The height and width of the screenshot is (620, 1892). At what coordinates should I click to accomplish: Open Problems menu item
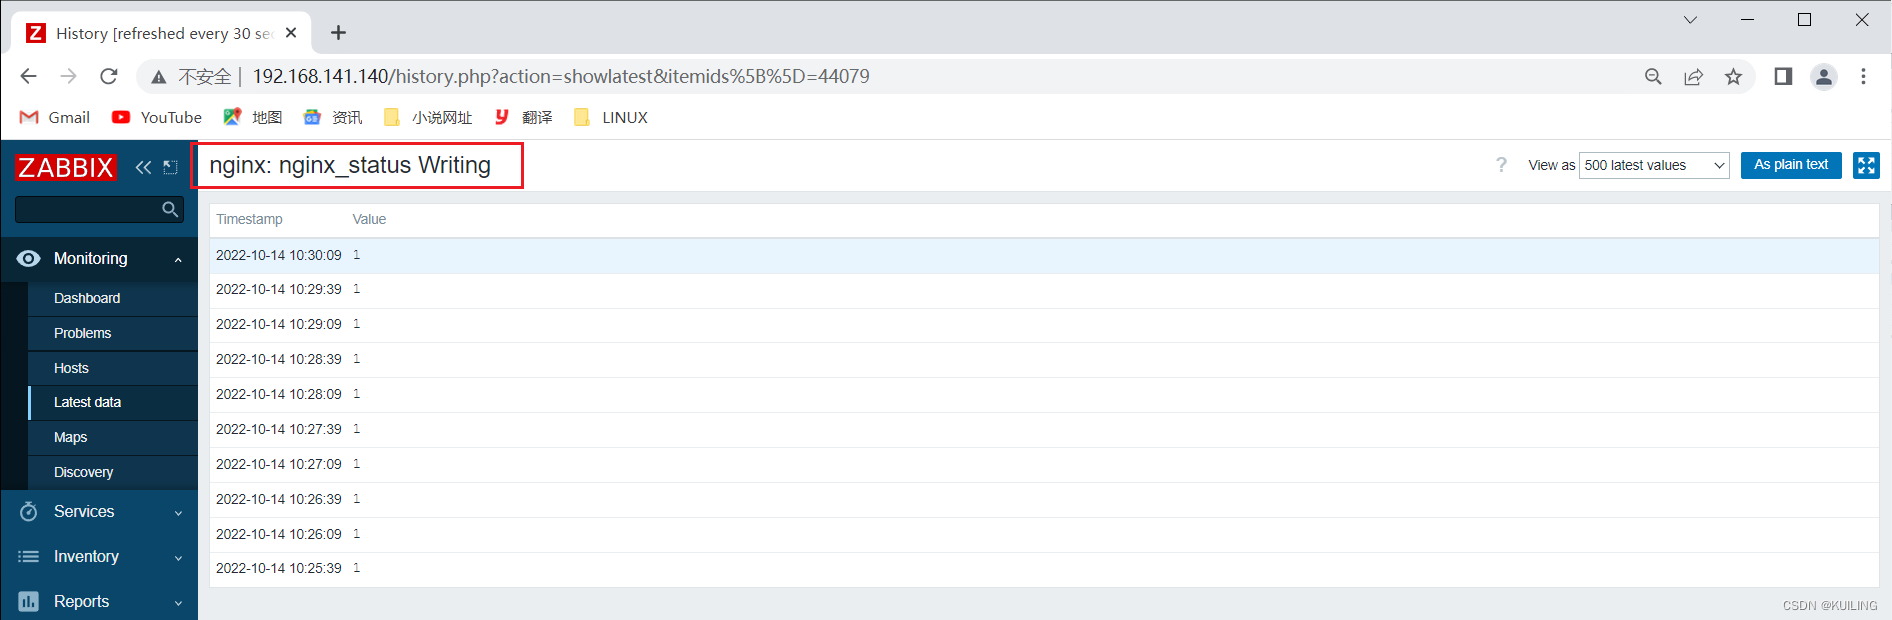[113, 333]
